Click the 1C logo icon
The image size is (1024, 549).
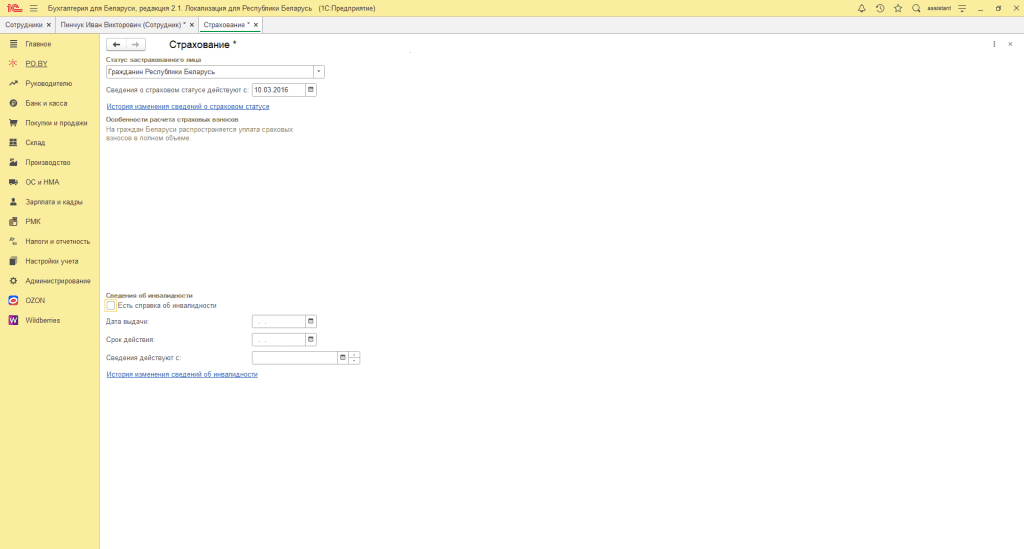(x=14, y=8)
